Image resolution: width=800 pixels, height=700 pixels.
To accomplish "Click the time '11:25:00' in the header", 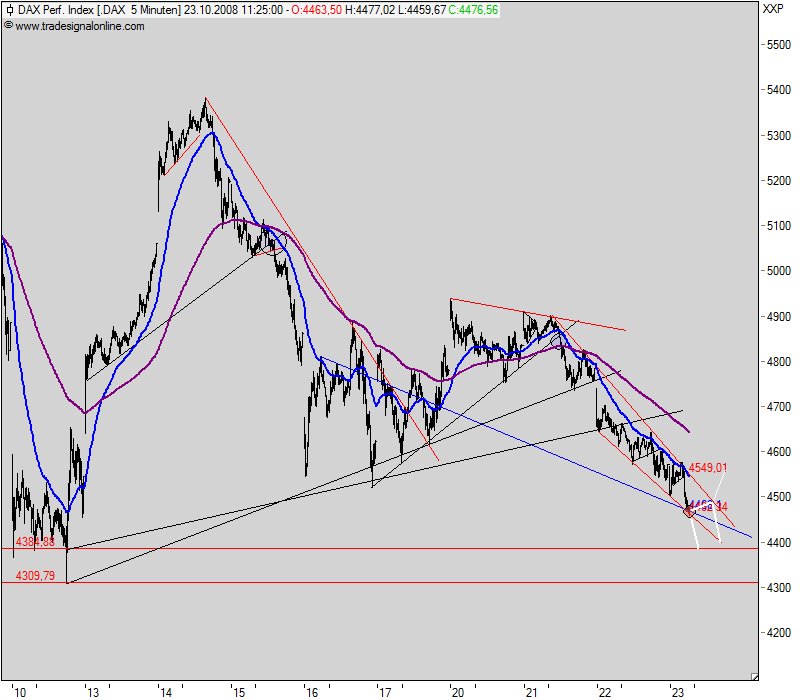I will click(x=262, y=10).
